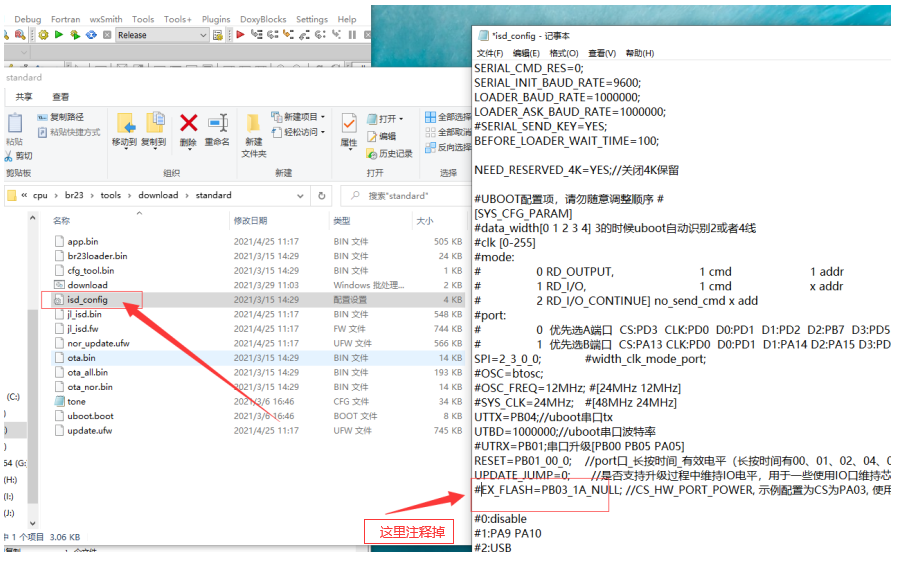Switch to 查看 ribbon tab in Explorer
Screen dimensions: 907x564
[x=61, y=97]
